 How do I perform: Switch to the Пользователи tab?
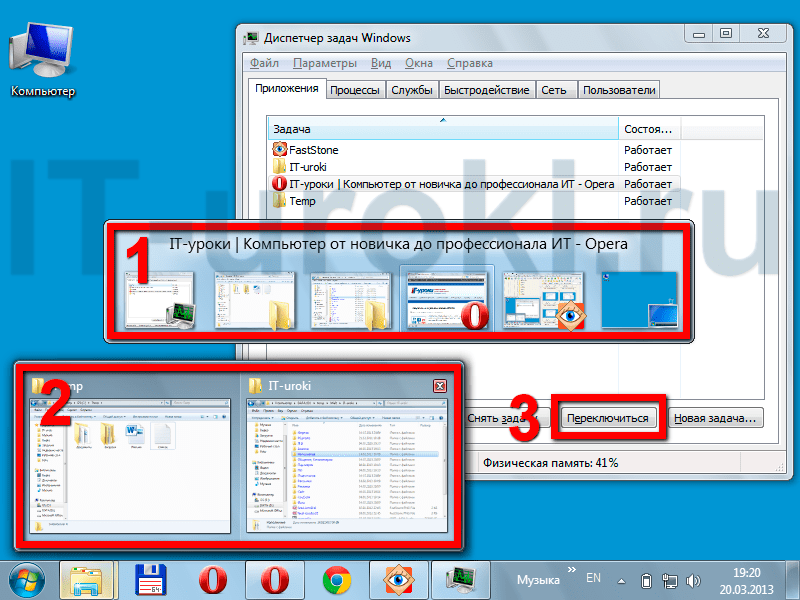pos(619,90)
